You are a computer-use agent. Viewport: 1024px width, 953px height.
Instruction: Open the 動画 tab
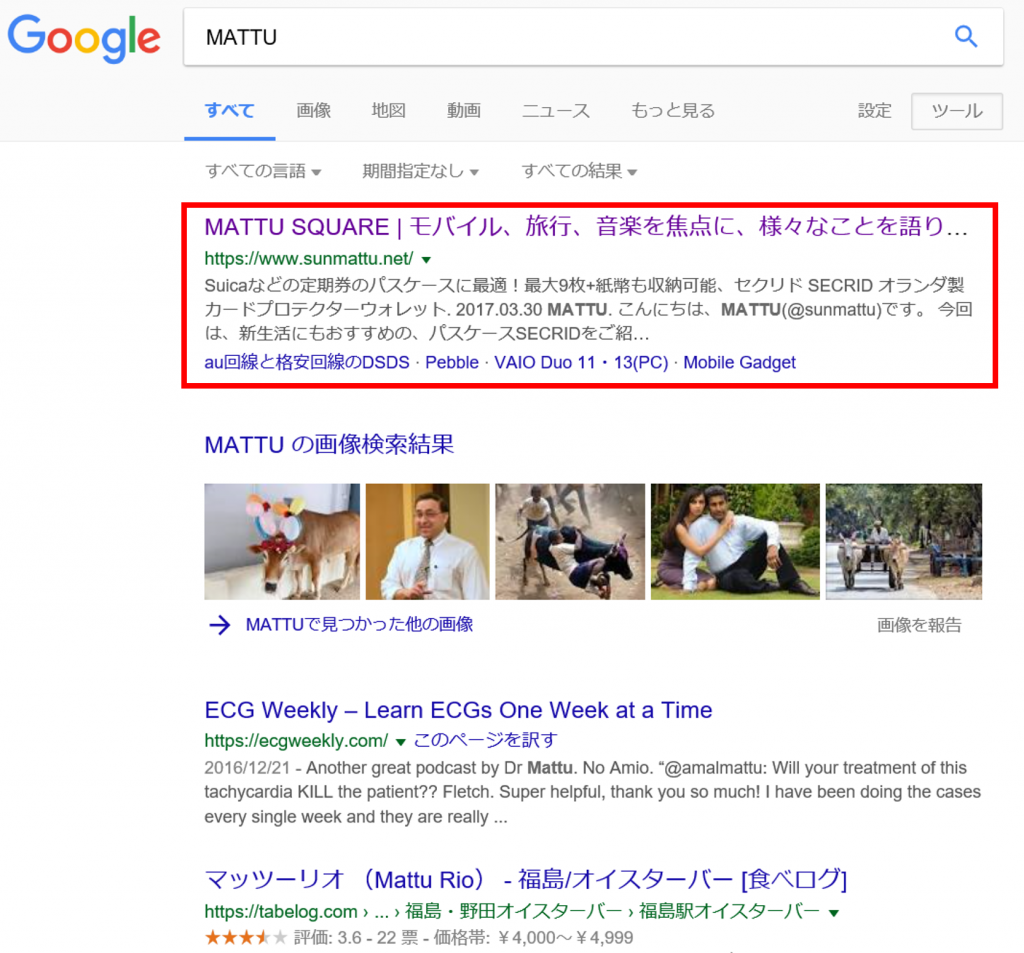[464, 110]
